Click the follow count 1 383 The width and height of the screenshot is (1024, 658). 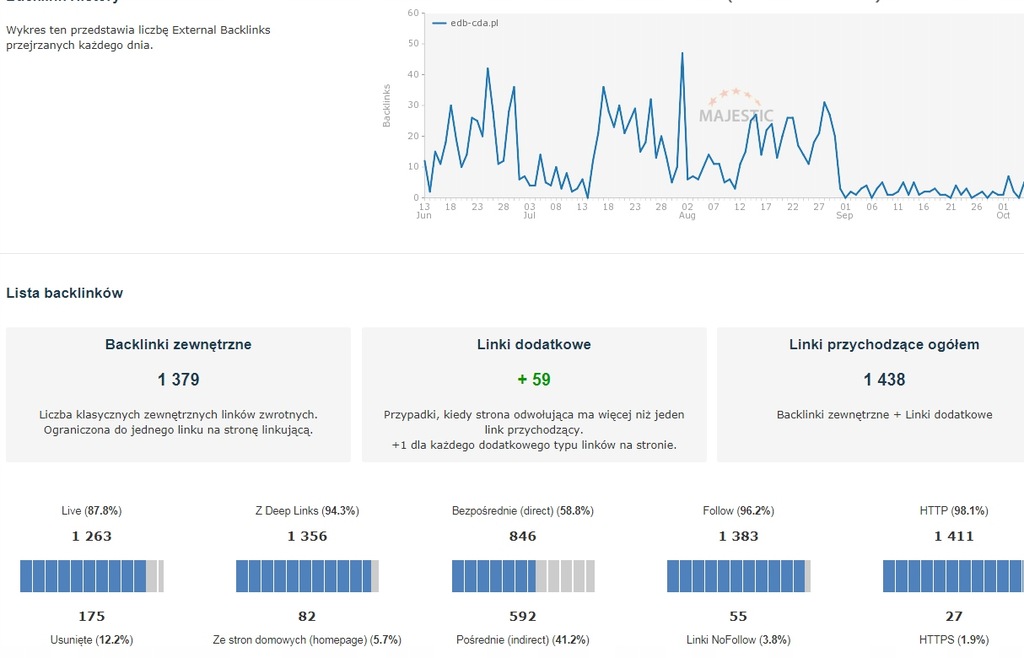coord(739,536)
